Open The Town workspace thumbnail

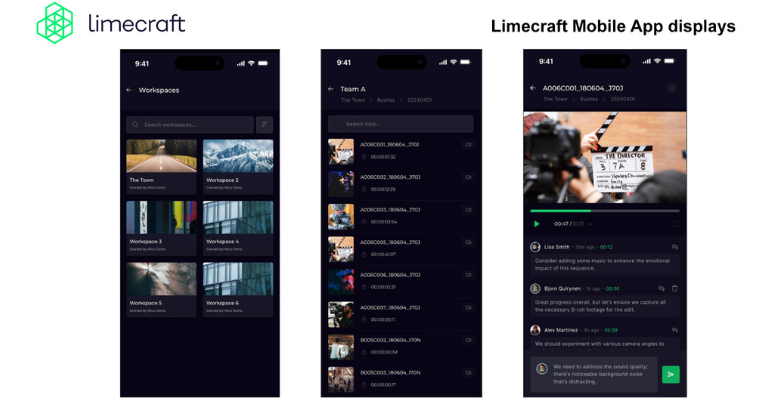tap(161, 156)
